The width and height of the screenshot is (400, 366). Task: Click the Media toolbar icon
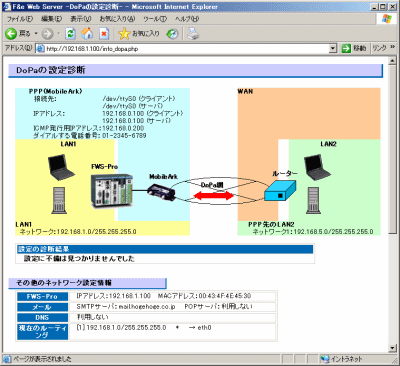[x=172, y=33]
